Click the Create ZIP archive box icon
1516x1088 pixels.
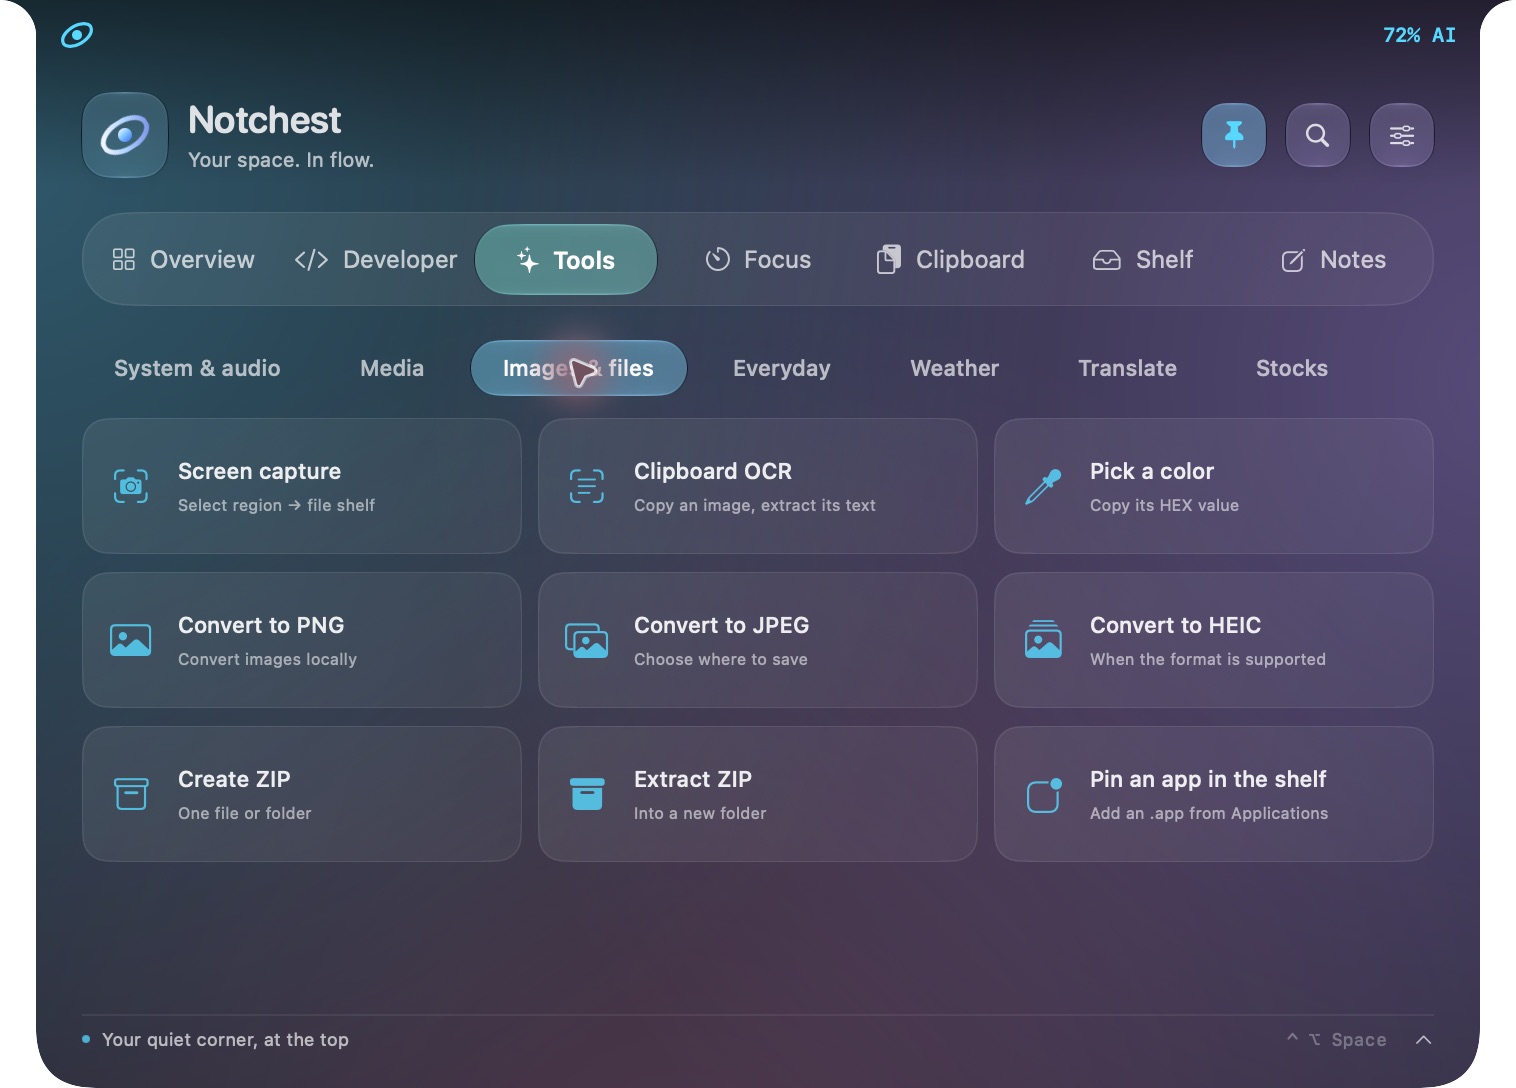(131, 794)
